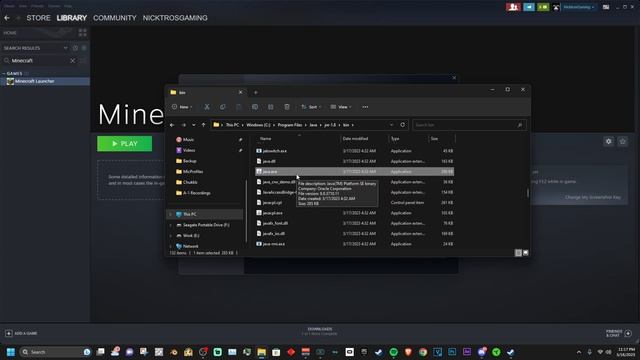Open the See more ellipsis in File Explorer
640x360 pixels.
365,107
